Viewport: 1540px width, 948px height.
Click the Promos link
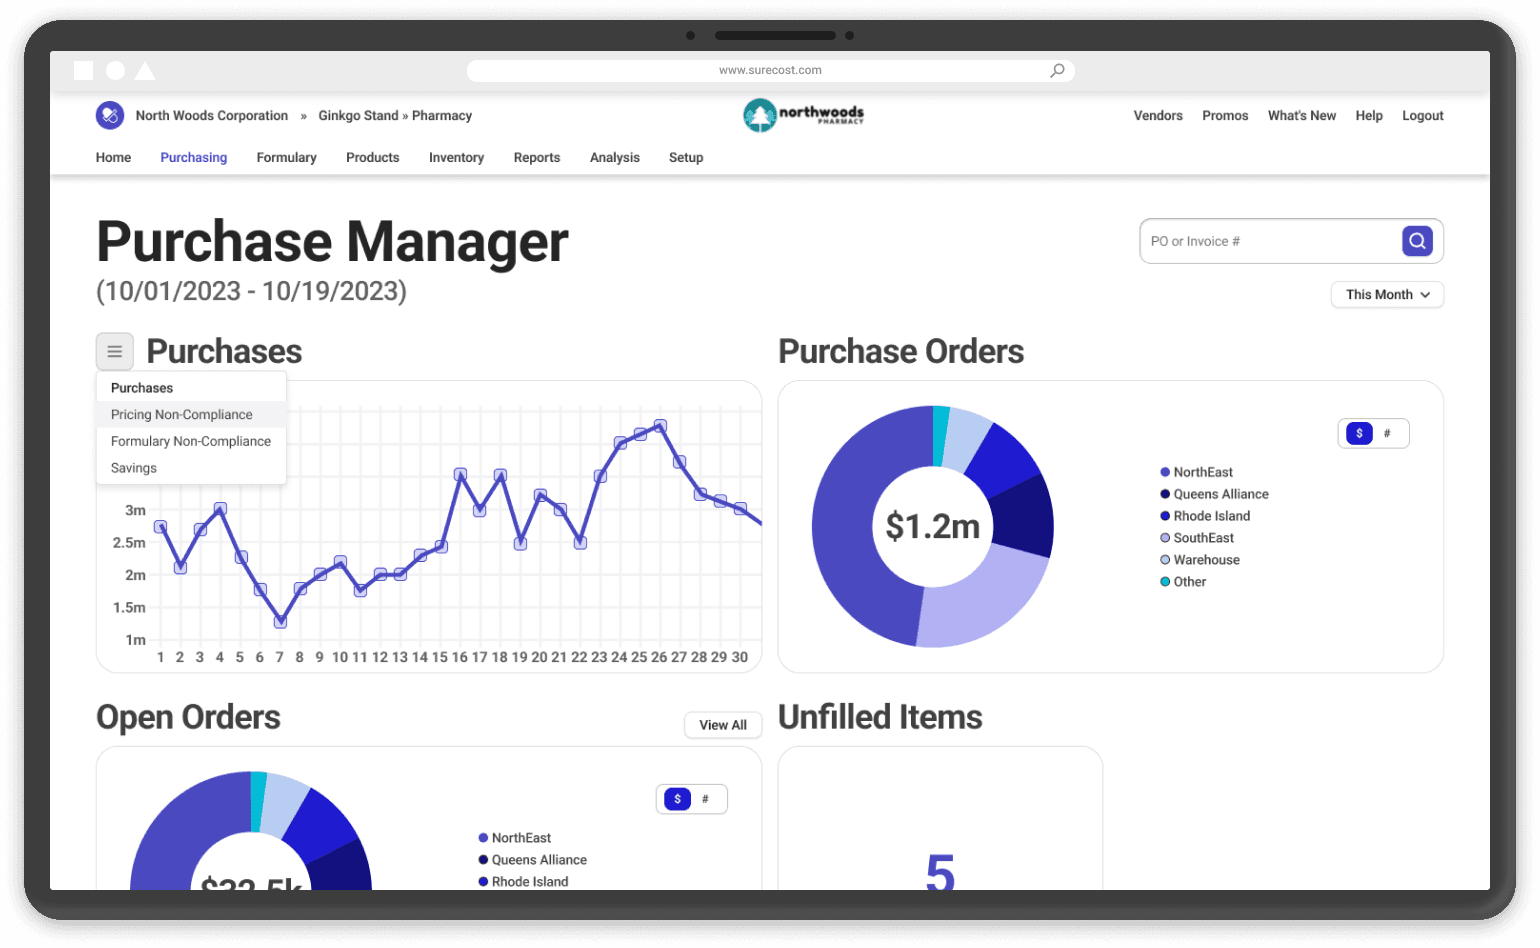coord(1225,115)
